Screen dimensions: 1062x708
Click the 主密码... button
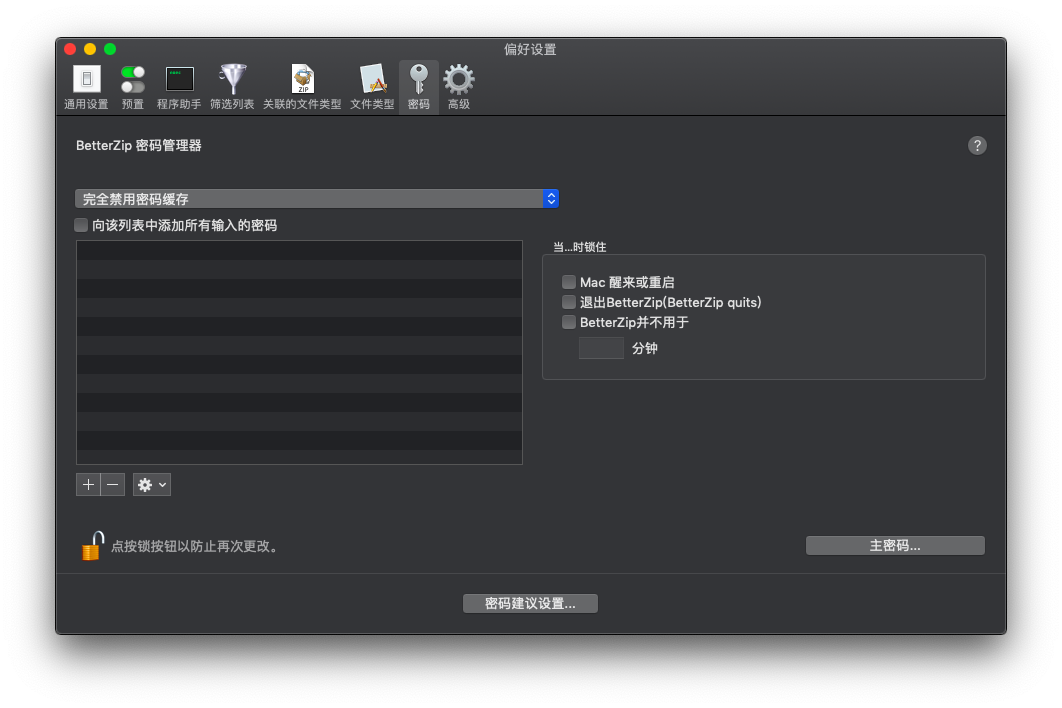pyautogui.click(x=895, y=546)
